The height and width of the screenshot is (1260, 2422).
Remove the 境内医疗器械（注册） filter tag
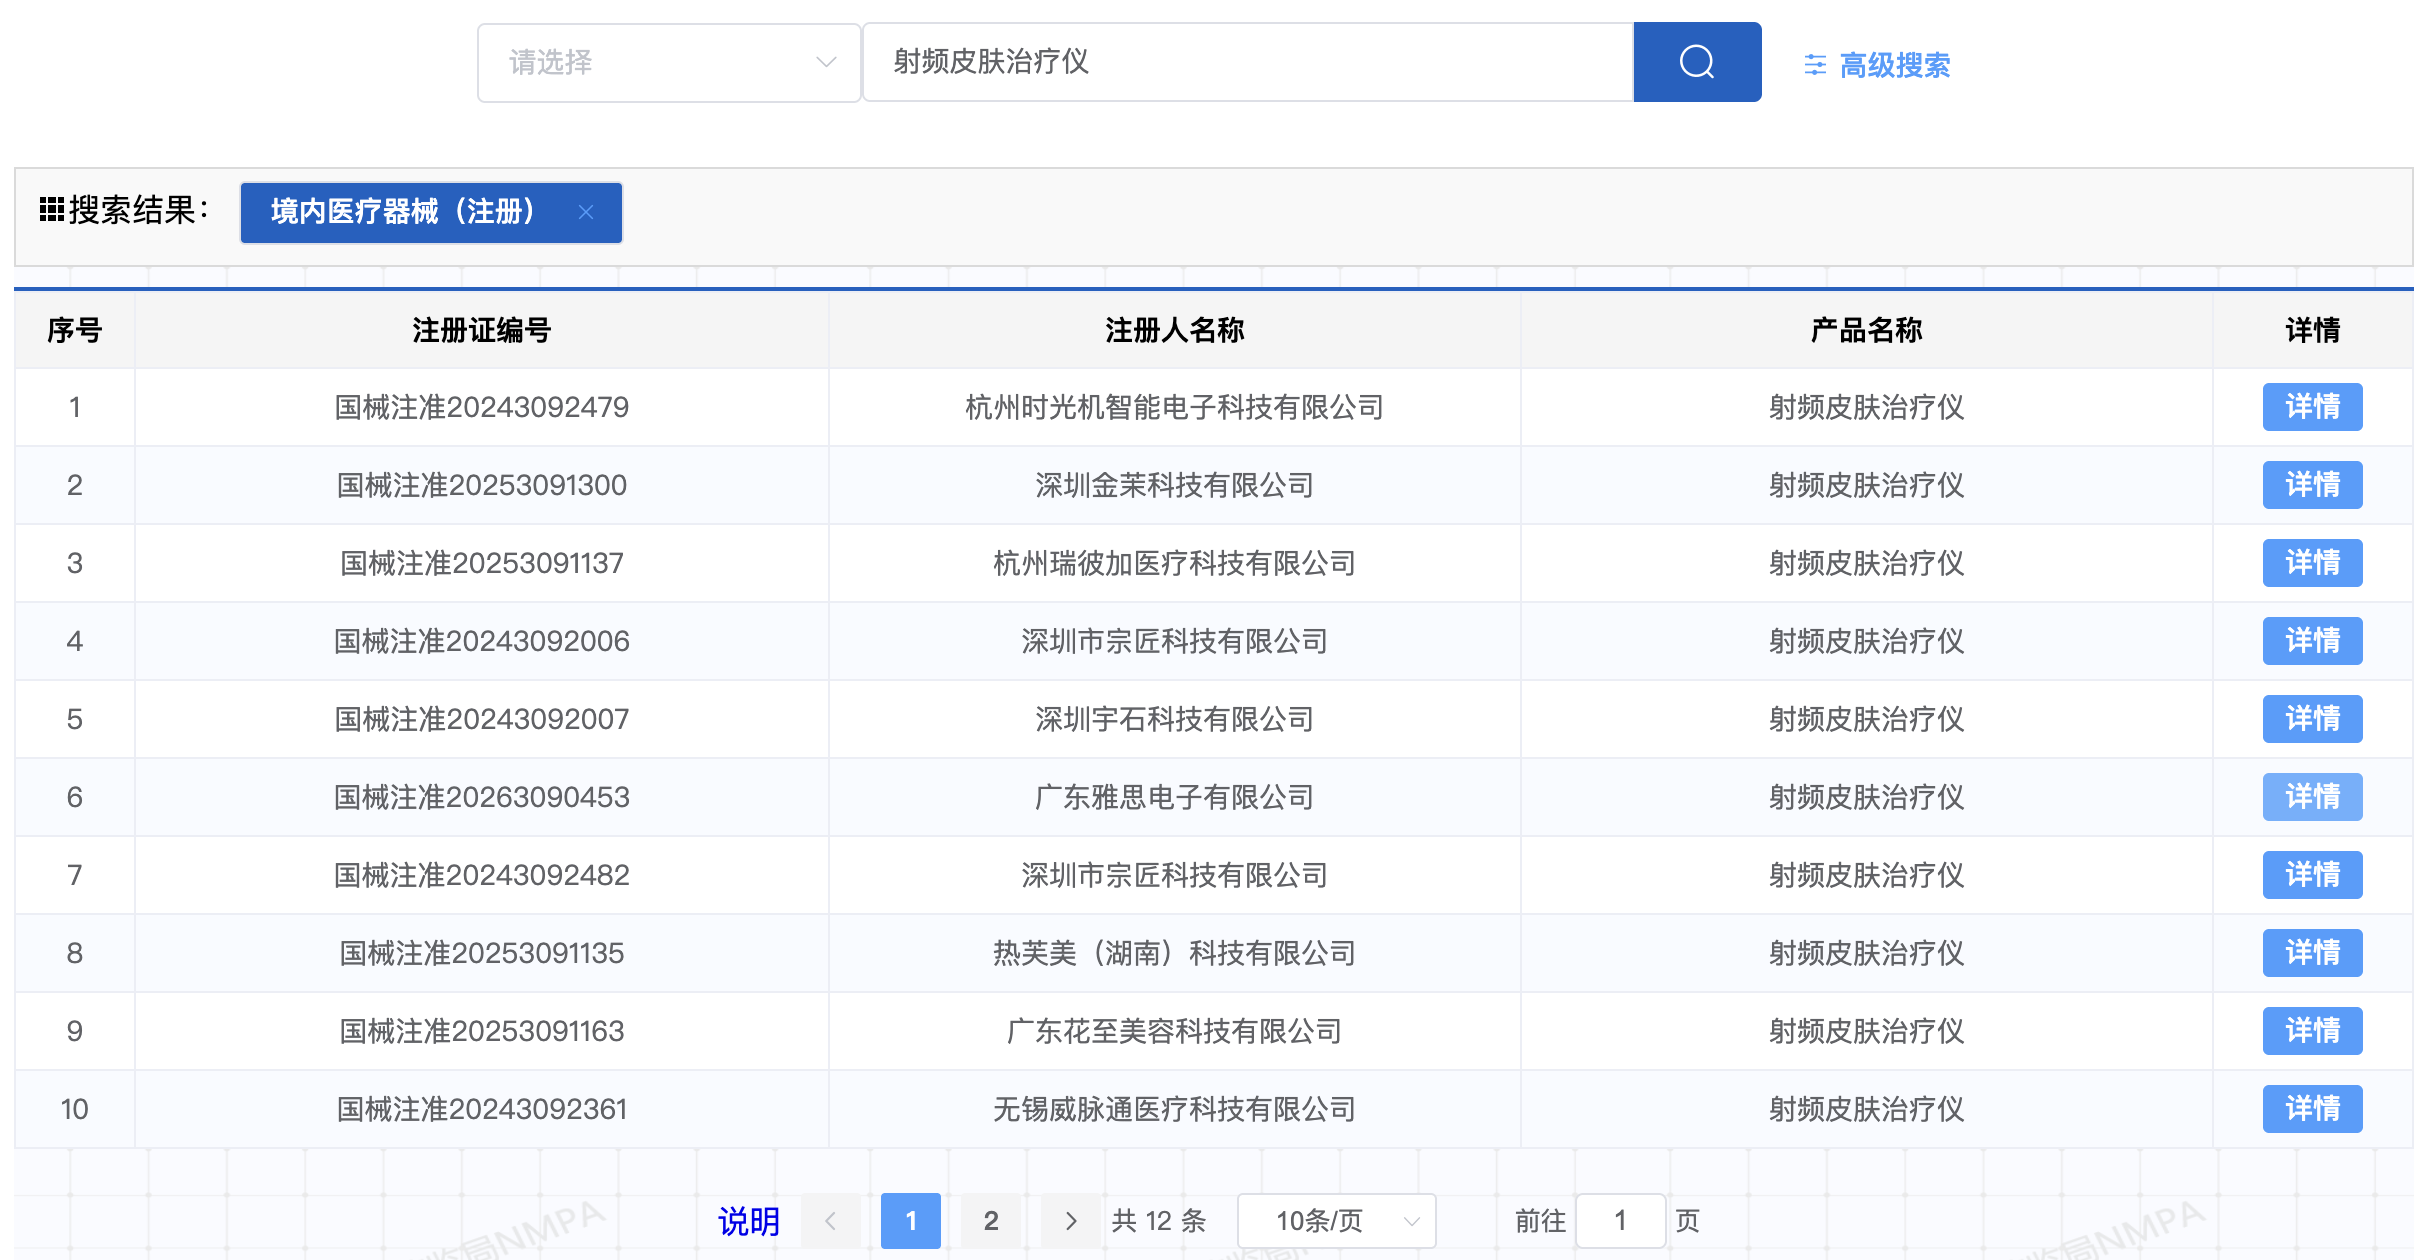point(586,212)
